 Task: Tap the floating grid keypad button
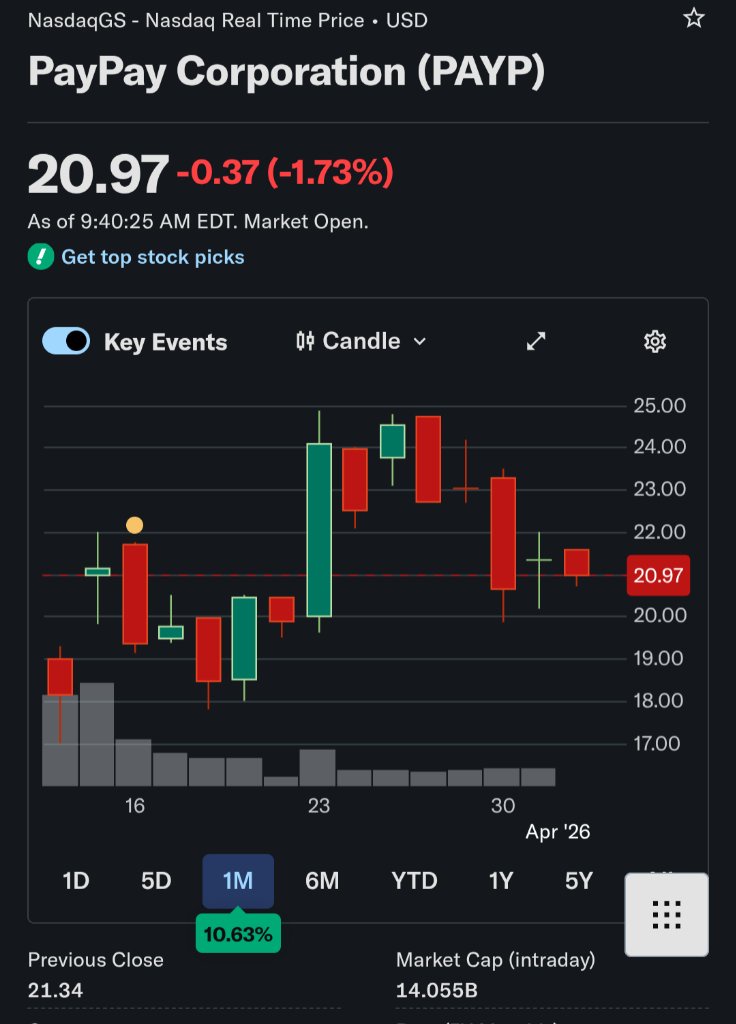tap(666, 914)
